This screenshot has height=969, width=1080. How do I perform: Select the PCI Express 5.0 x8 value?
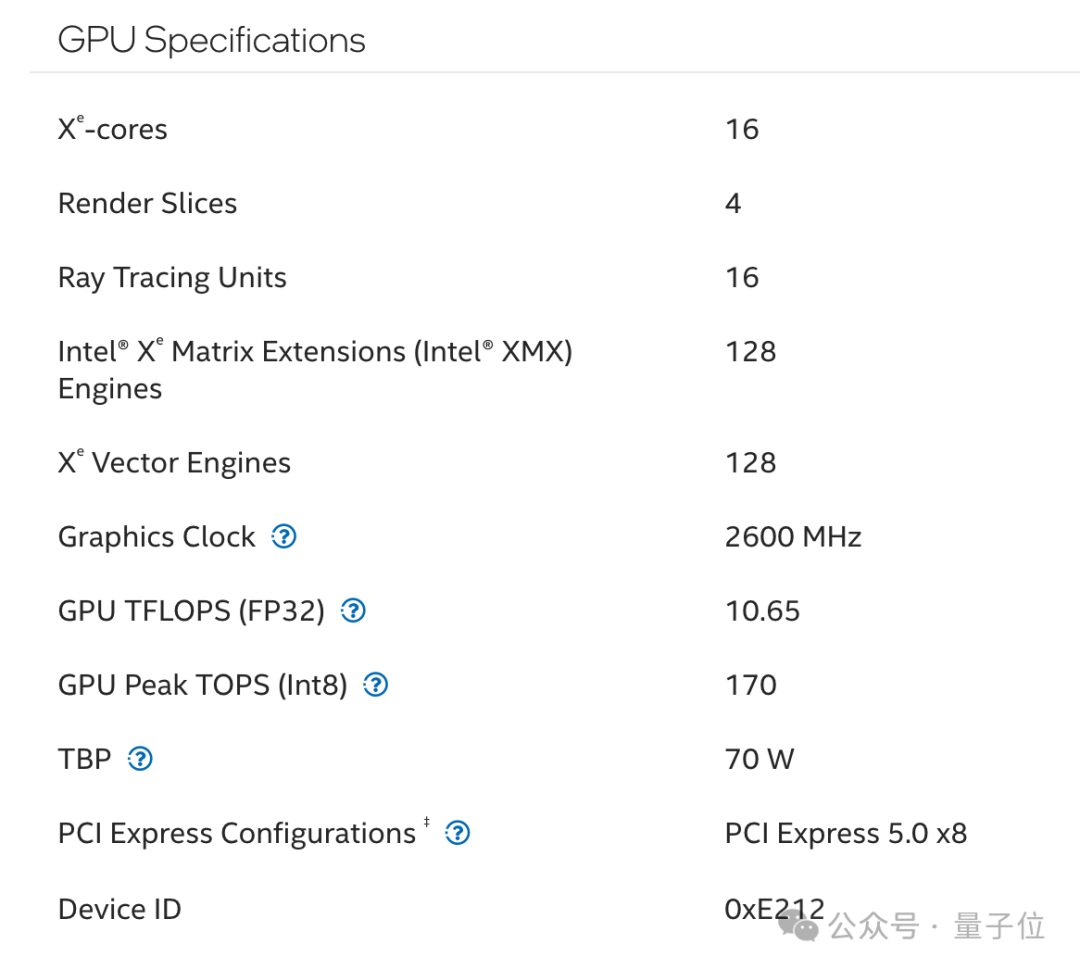[845, 833]
